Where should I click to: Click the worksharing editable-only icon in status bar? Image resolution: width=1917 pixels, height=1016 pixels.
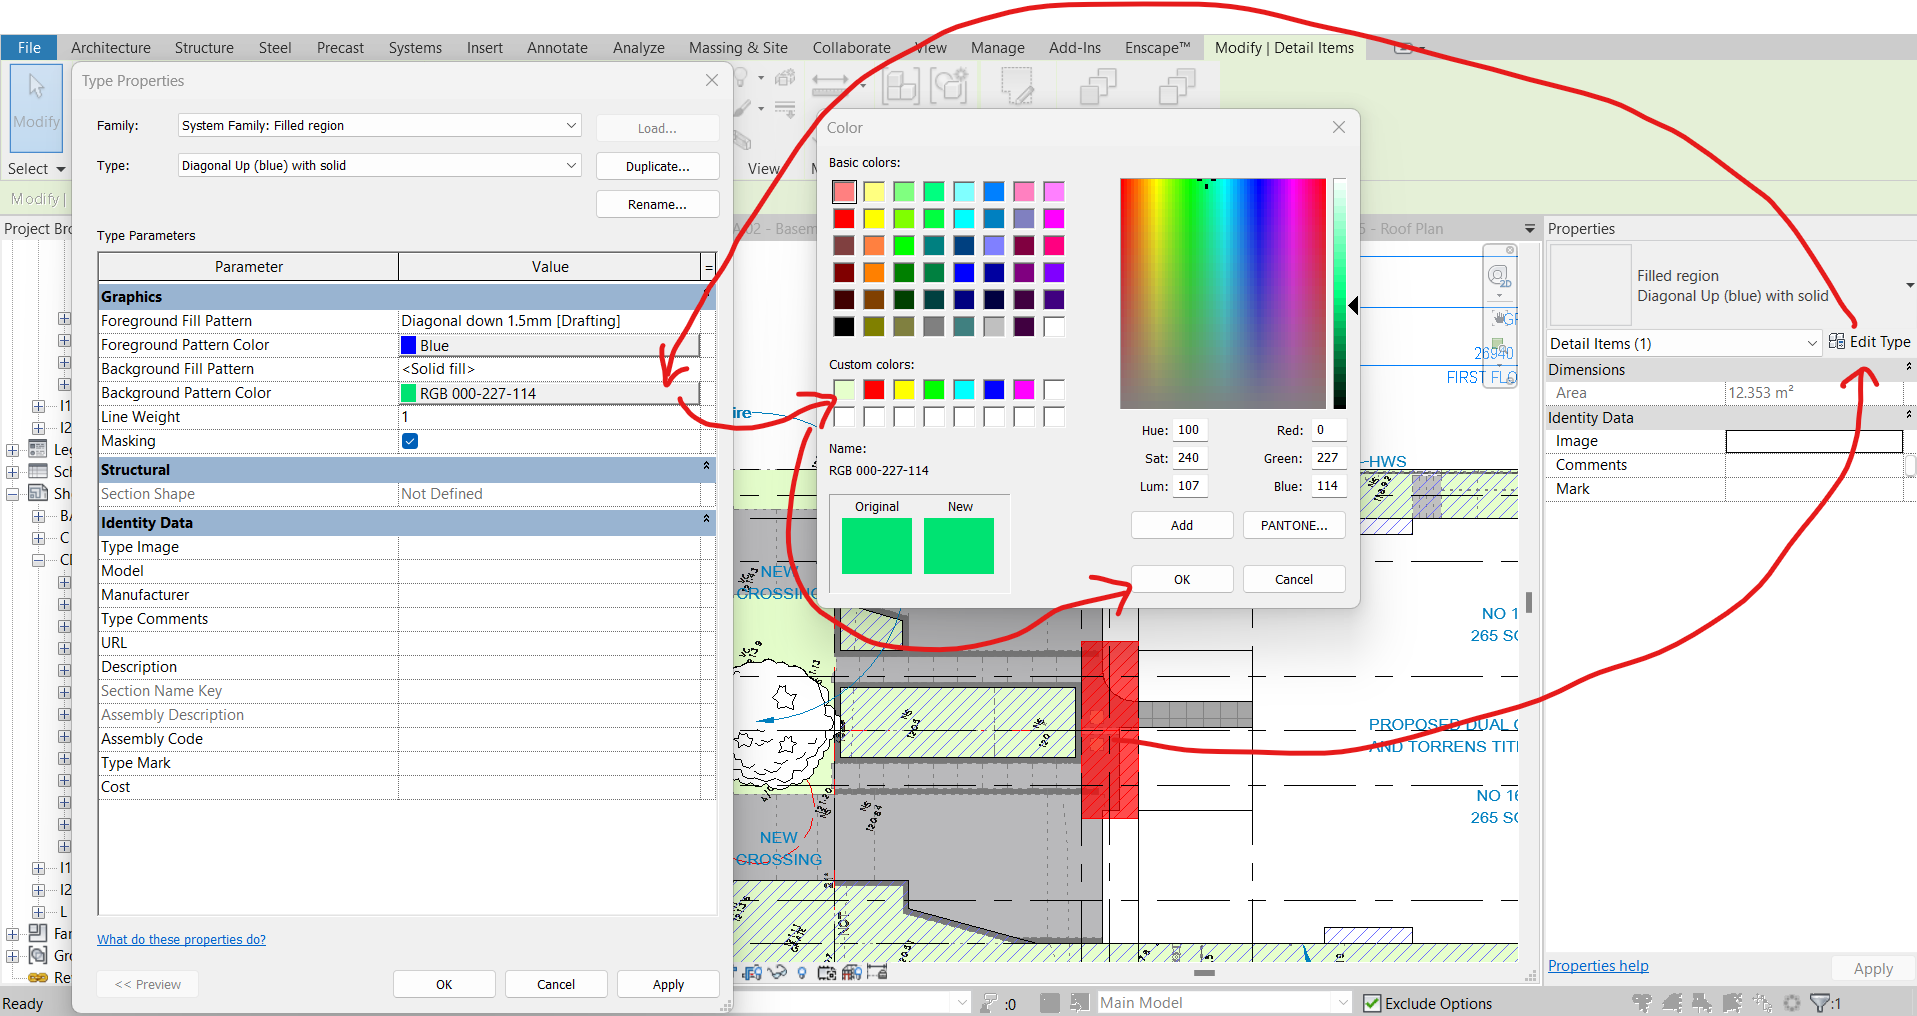1050,1003
